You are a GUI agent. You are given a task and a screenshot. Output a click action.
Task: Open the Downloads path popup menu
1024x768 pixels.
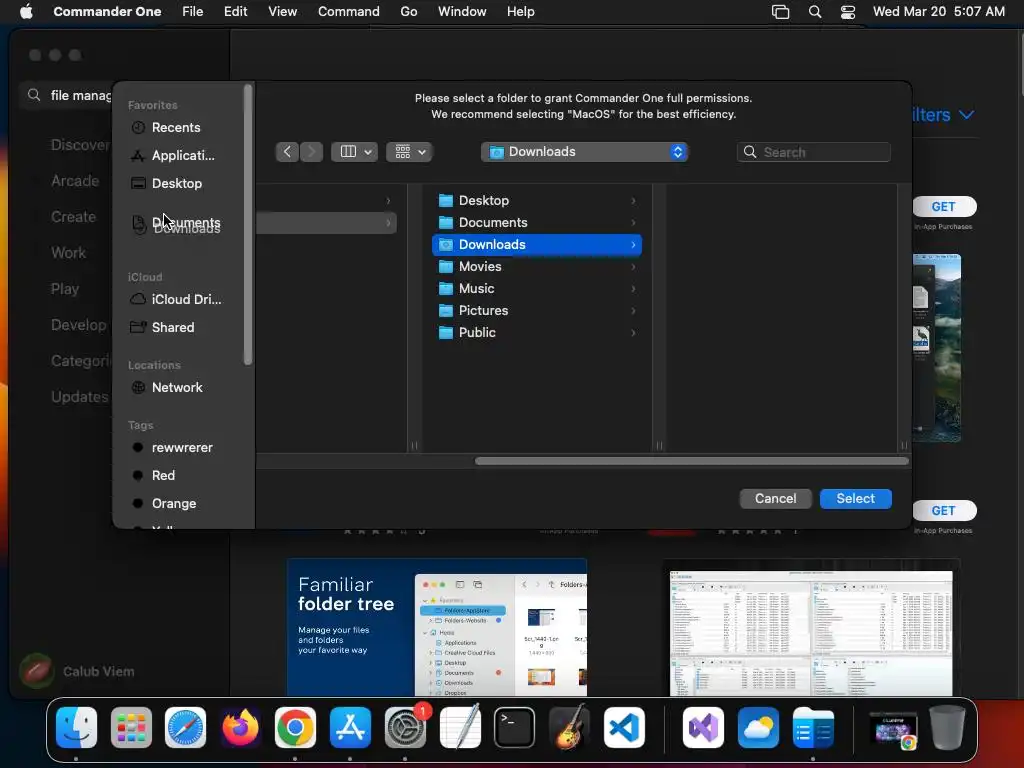point(584,152)
